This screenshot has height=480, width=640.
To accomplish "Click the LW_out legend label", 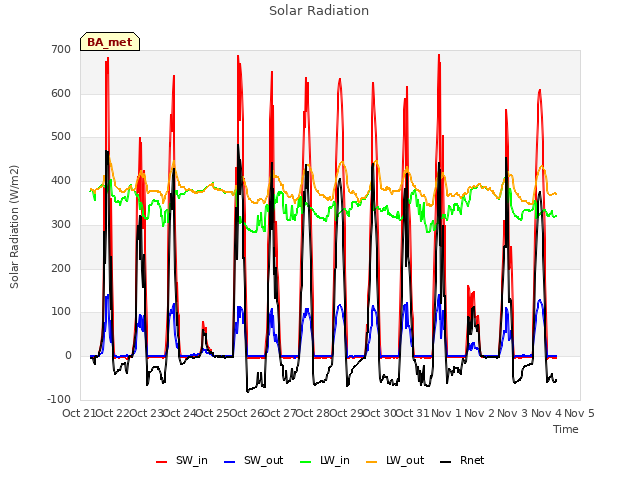I will coord(405,460).
